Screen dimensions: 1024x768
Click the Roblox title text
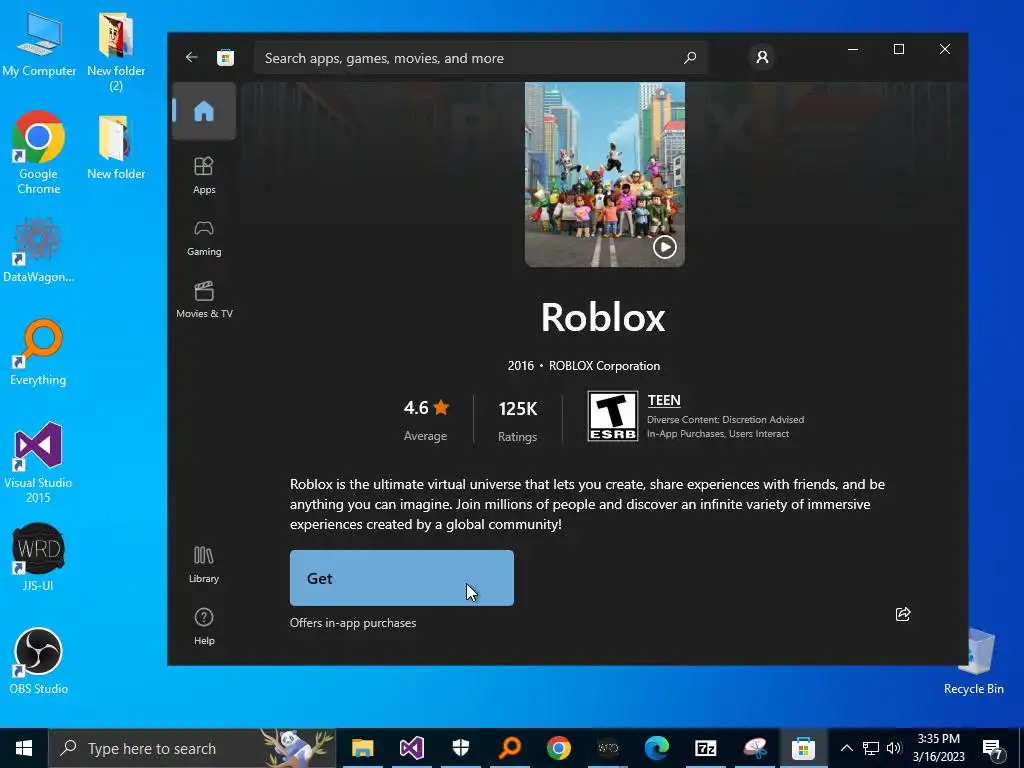(x=603, y=317)
